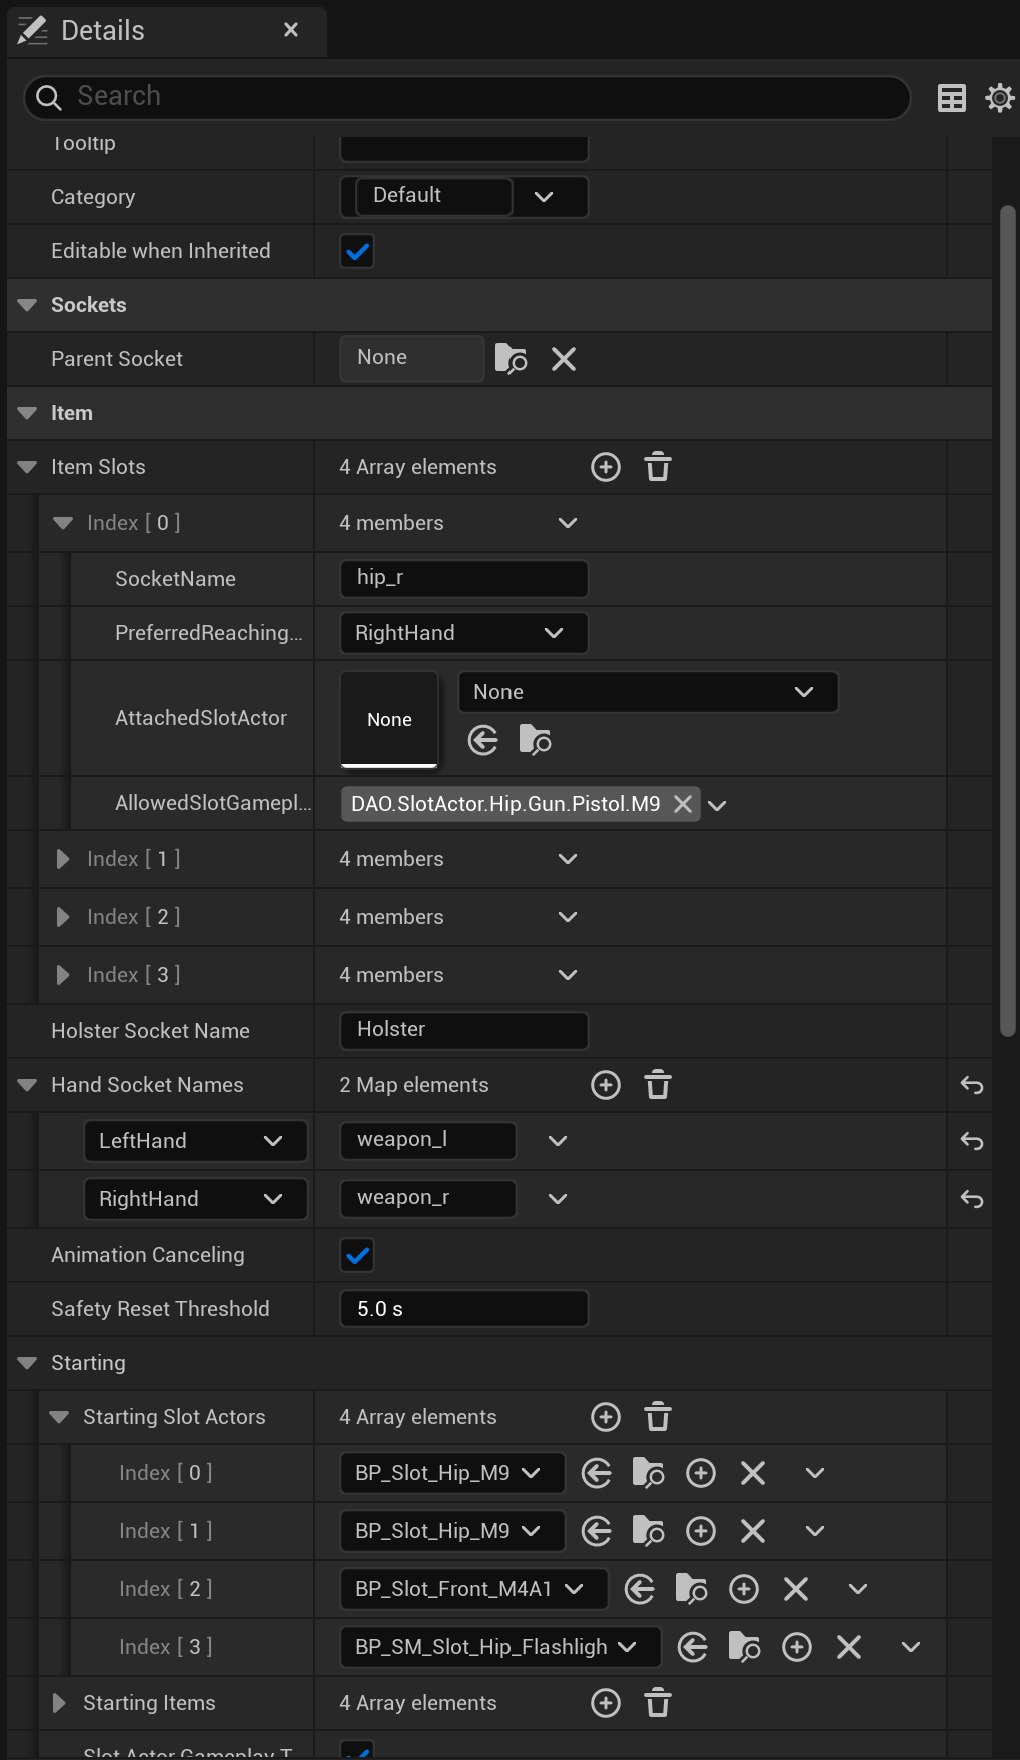Empty the Starting Slot Actors array with trash icon
Viewport: 1020px width, 1760px height.
(657, 1417)
